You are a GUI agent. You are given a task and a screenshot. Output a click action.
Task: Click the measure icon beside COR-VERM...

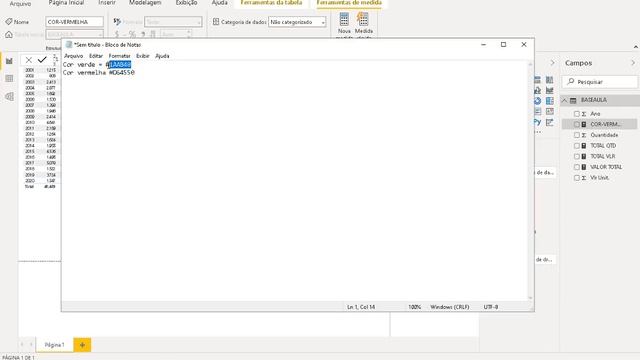pyautogui.click(x=584, y=124)
